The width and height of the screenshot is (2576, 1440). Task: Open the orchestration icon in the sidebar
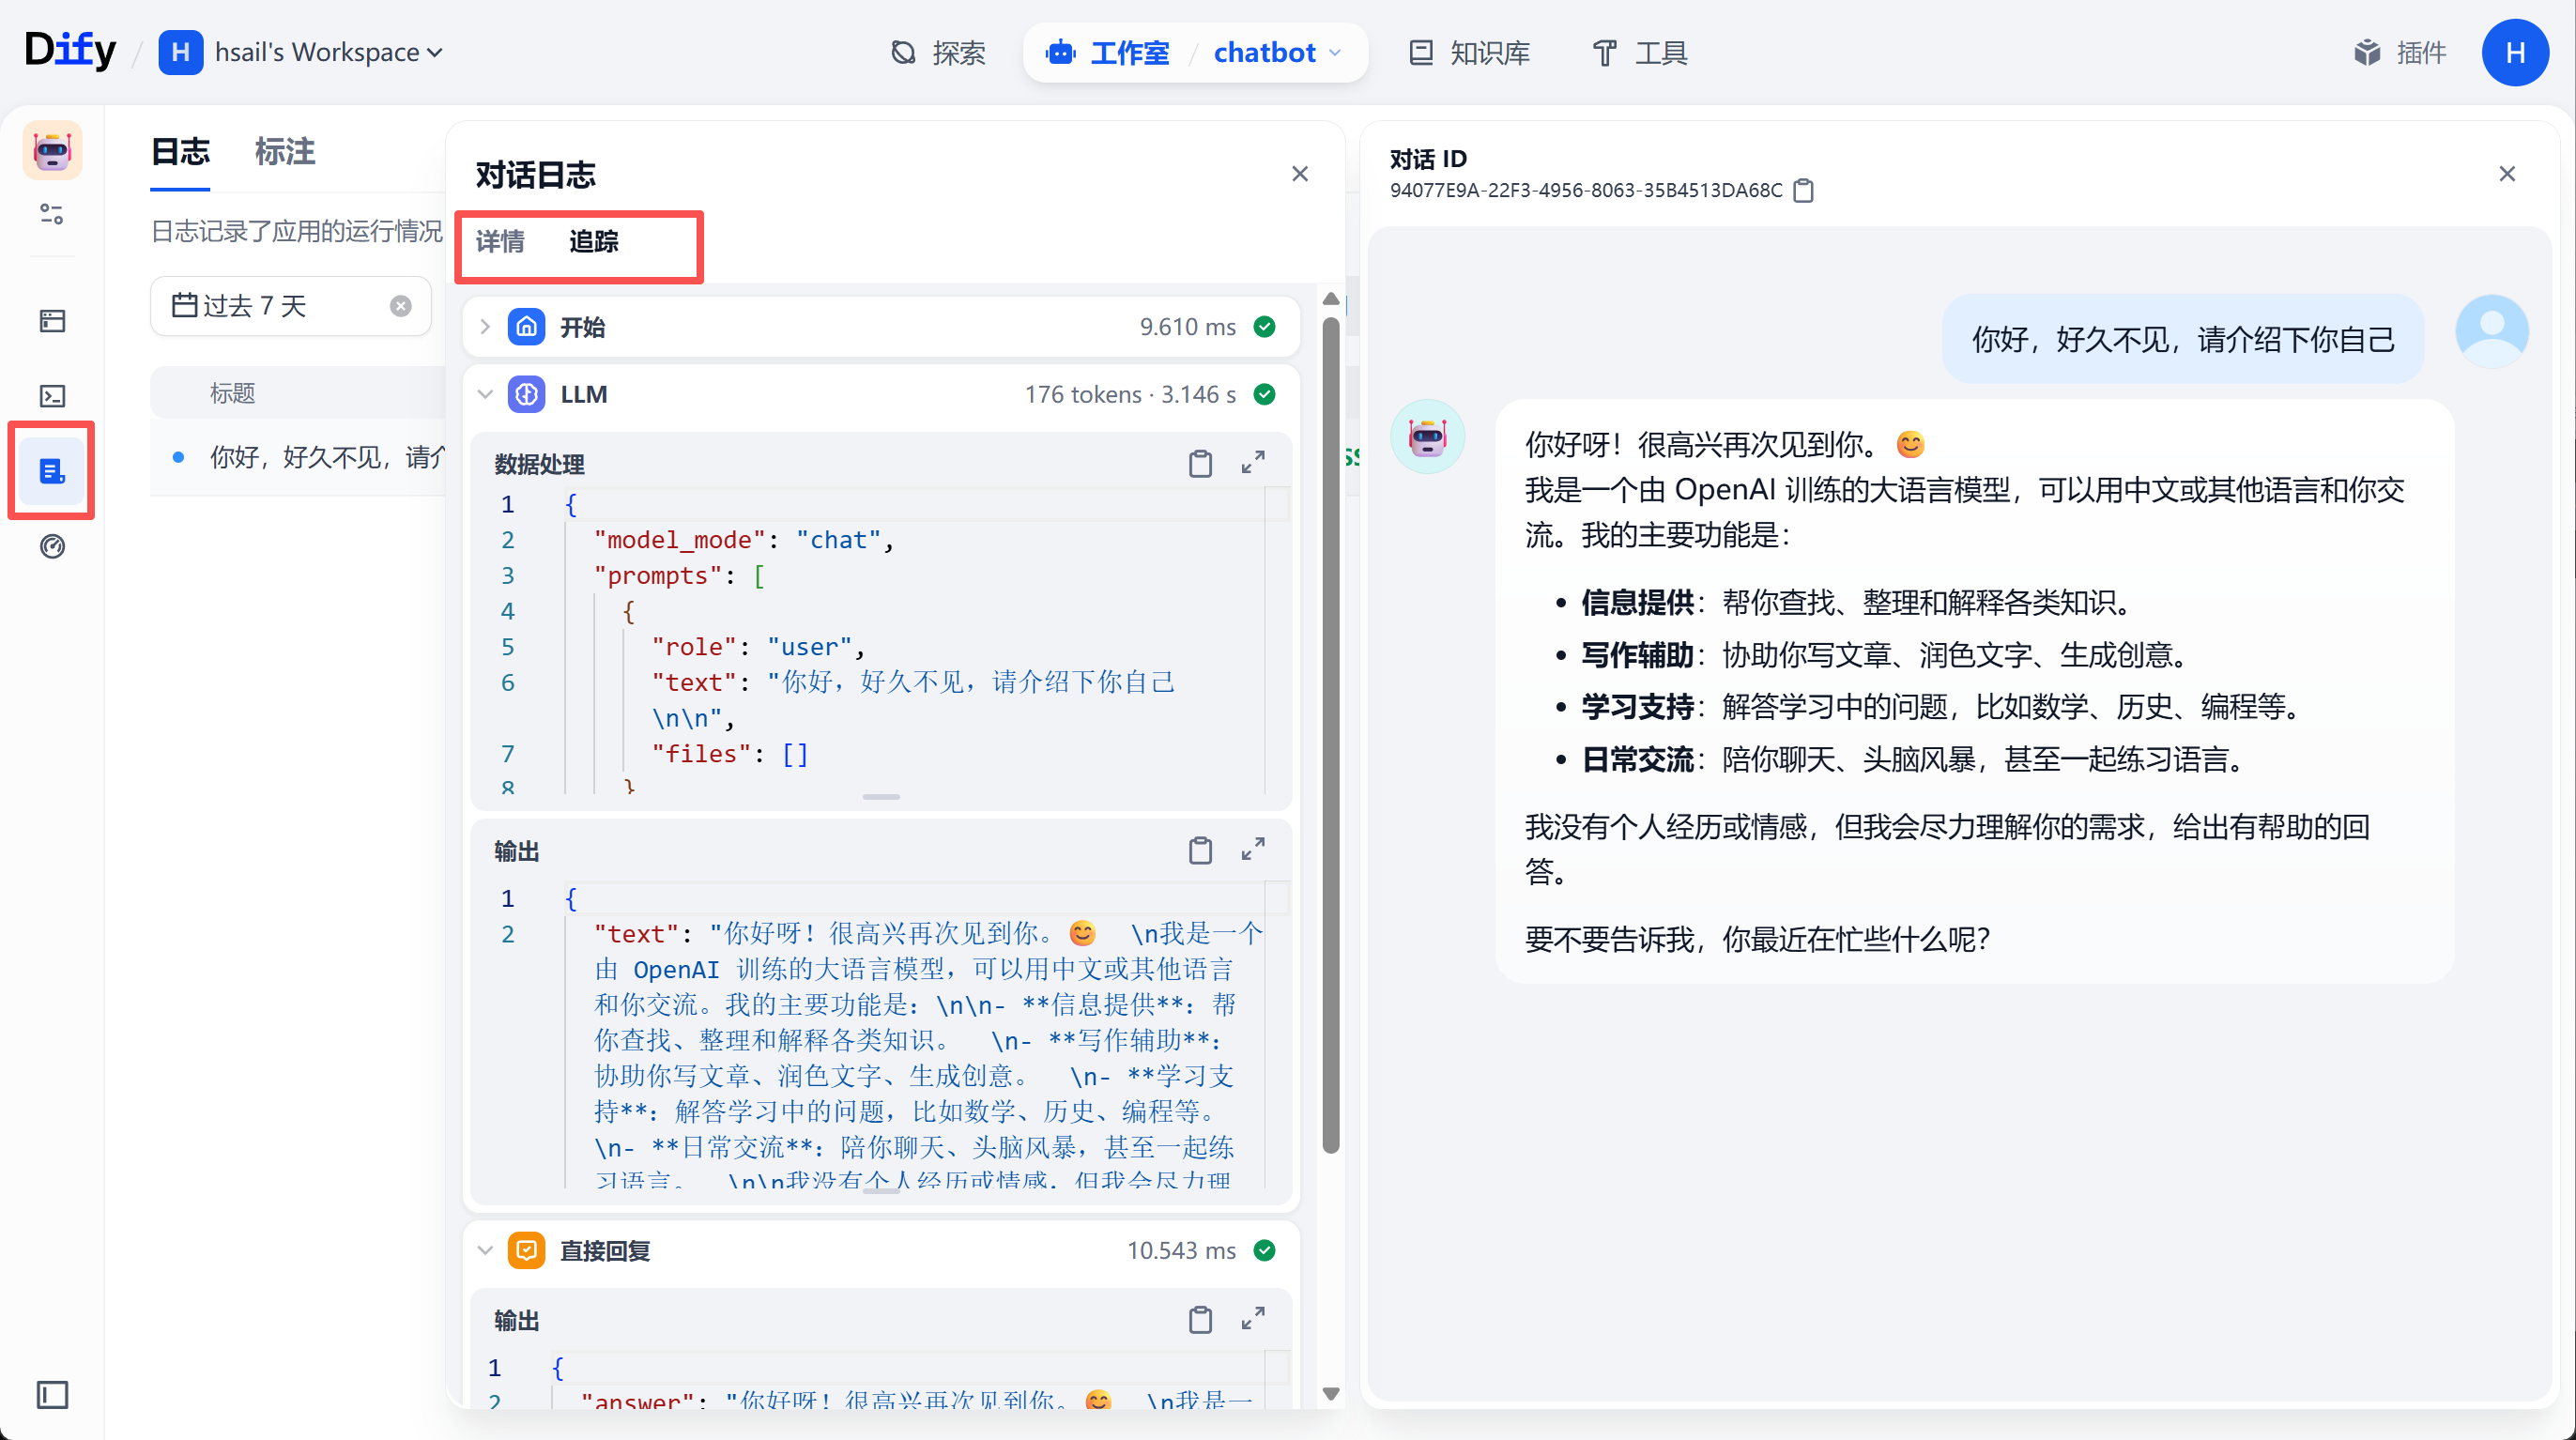click(52, 321)
